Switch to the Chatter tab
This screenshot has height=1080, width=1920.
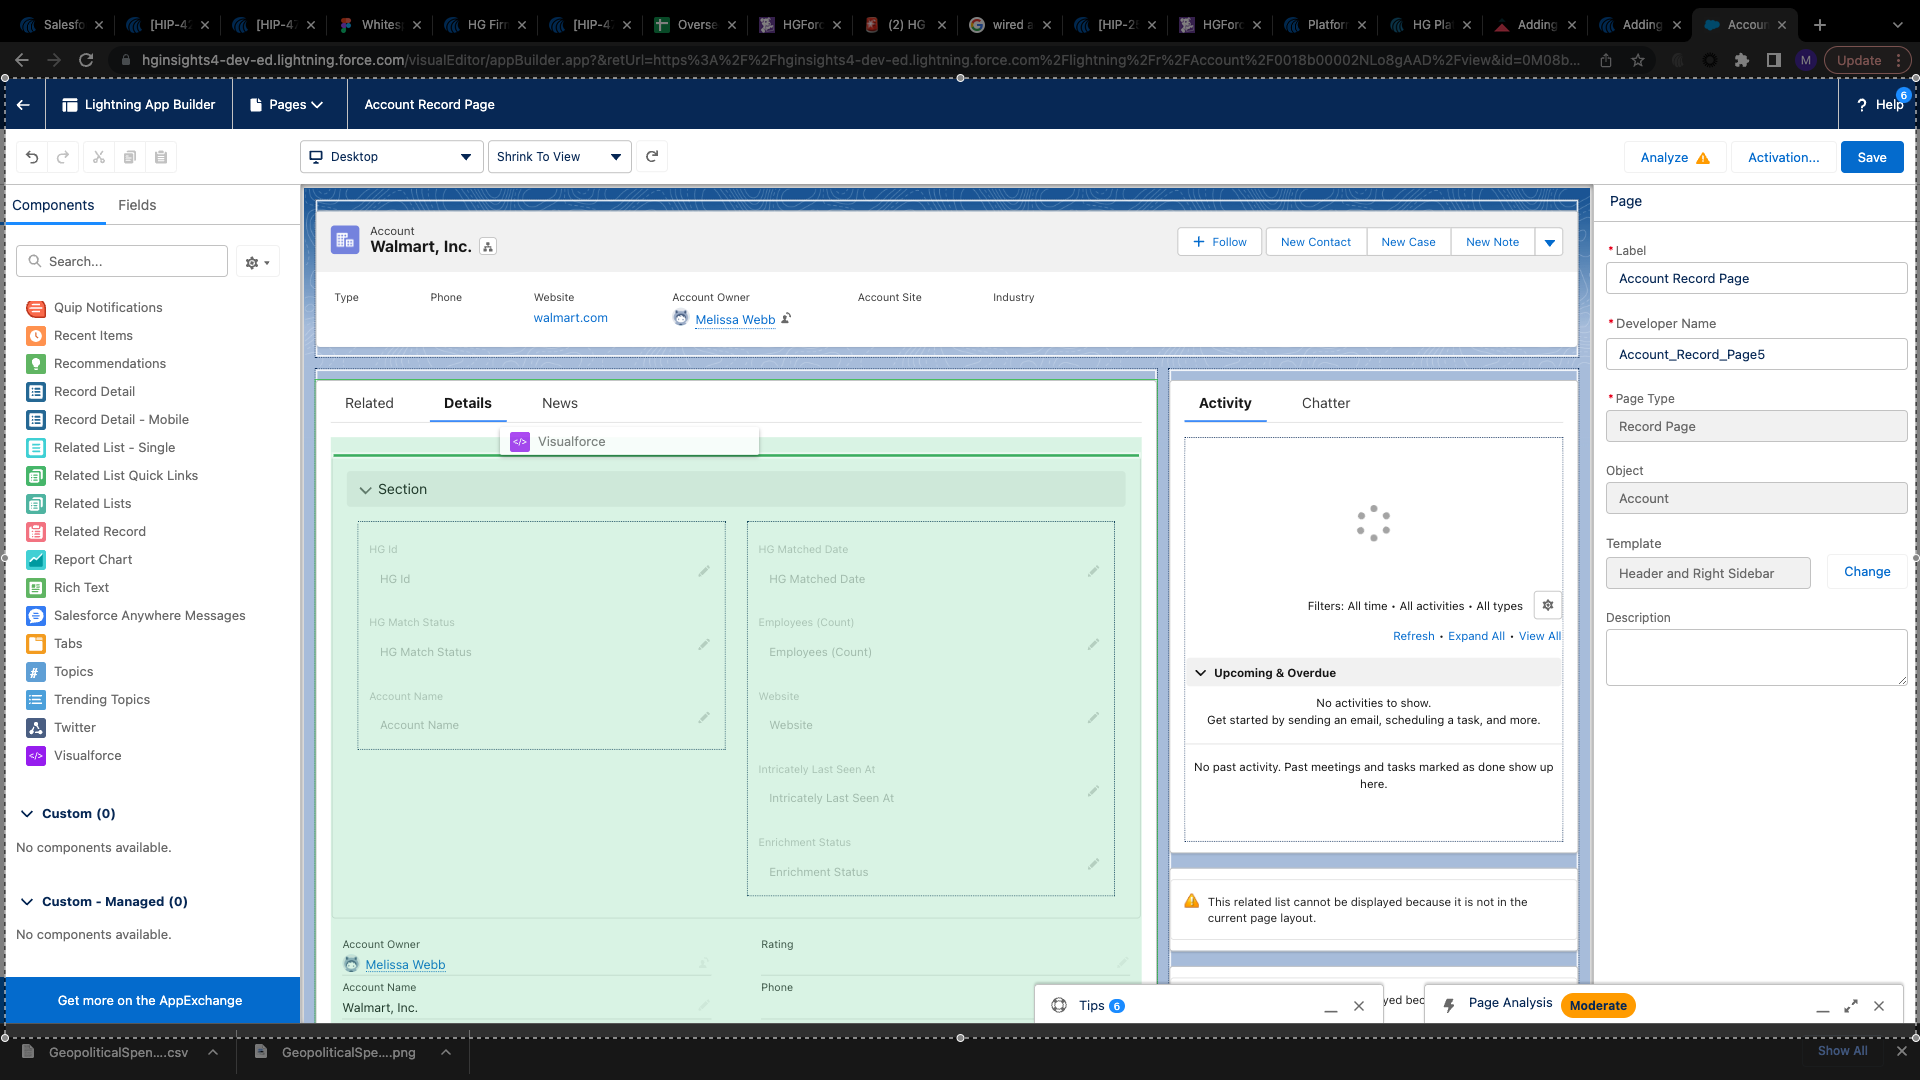point(1325,403)
